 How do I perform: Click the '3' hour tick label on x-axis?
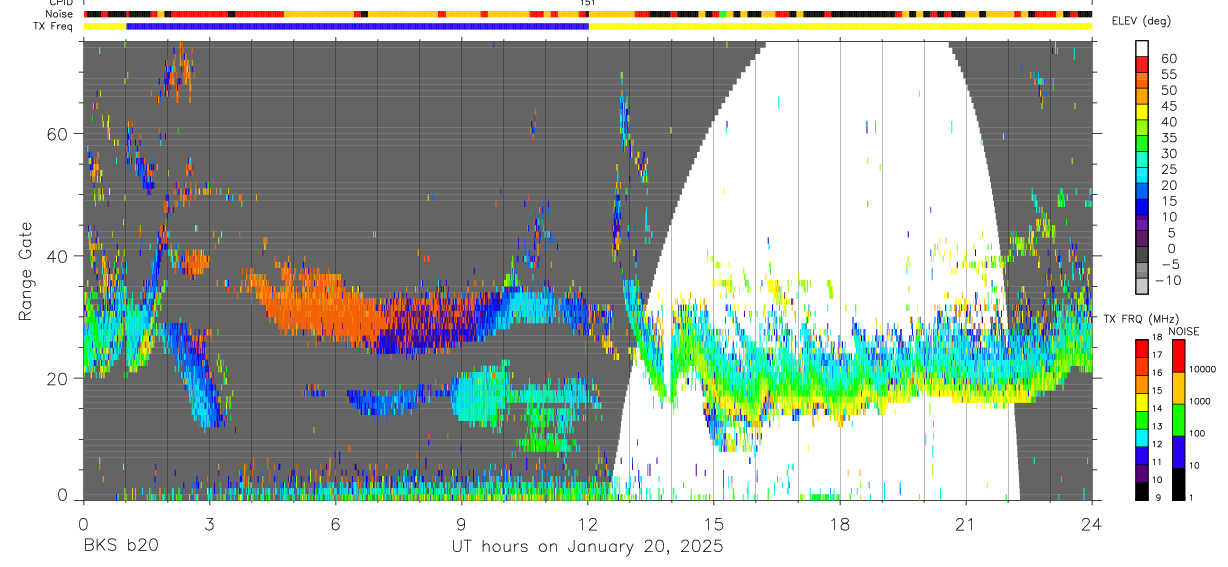pyautogui.click(x=209, y=523)
